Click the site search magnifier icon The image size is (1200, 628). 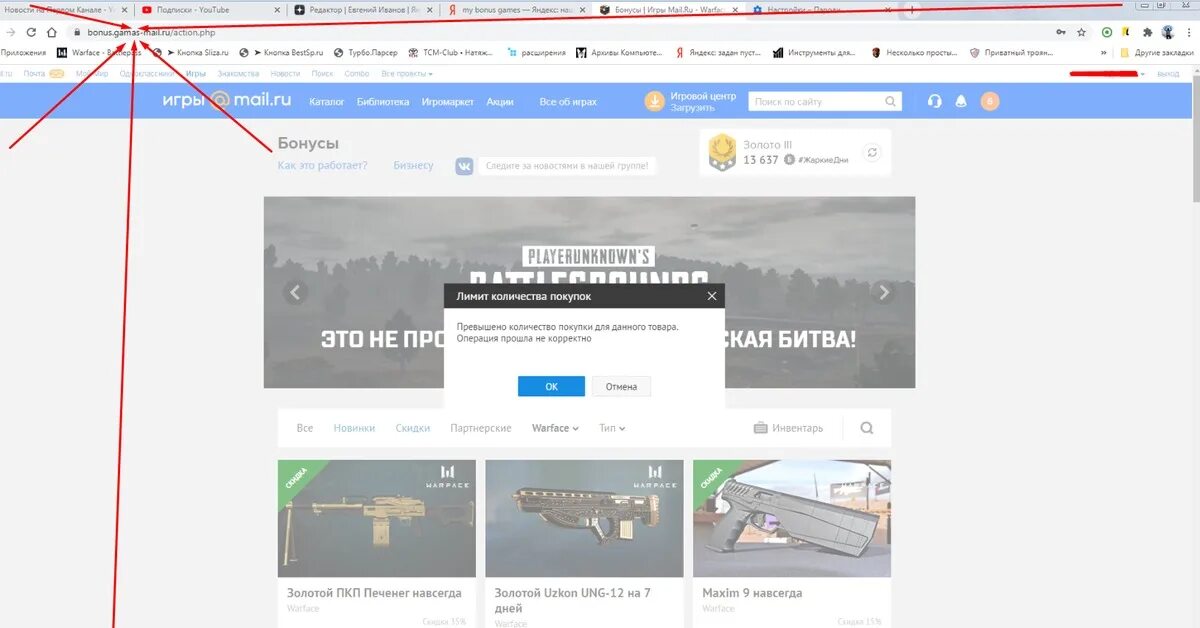click(891, 101)
